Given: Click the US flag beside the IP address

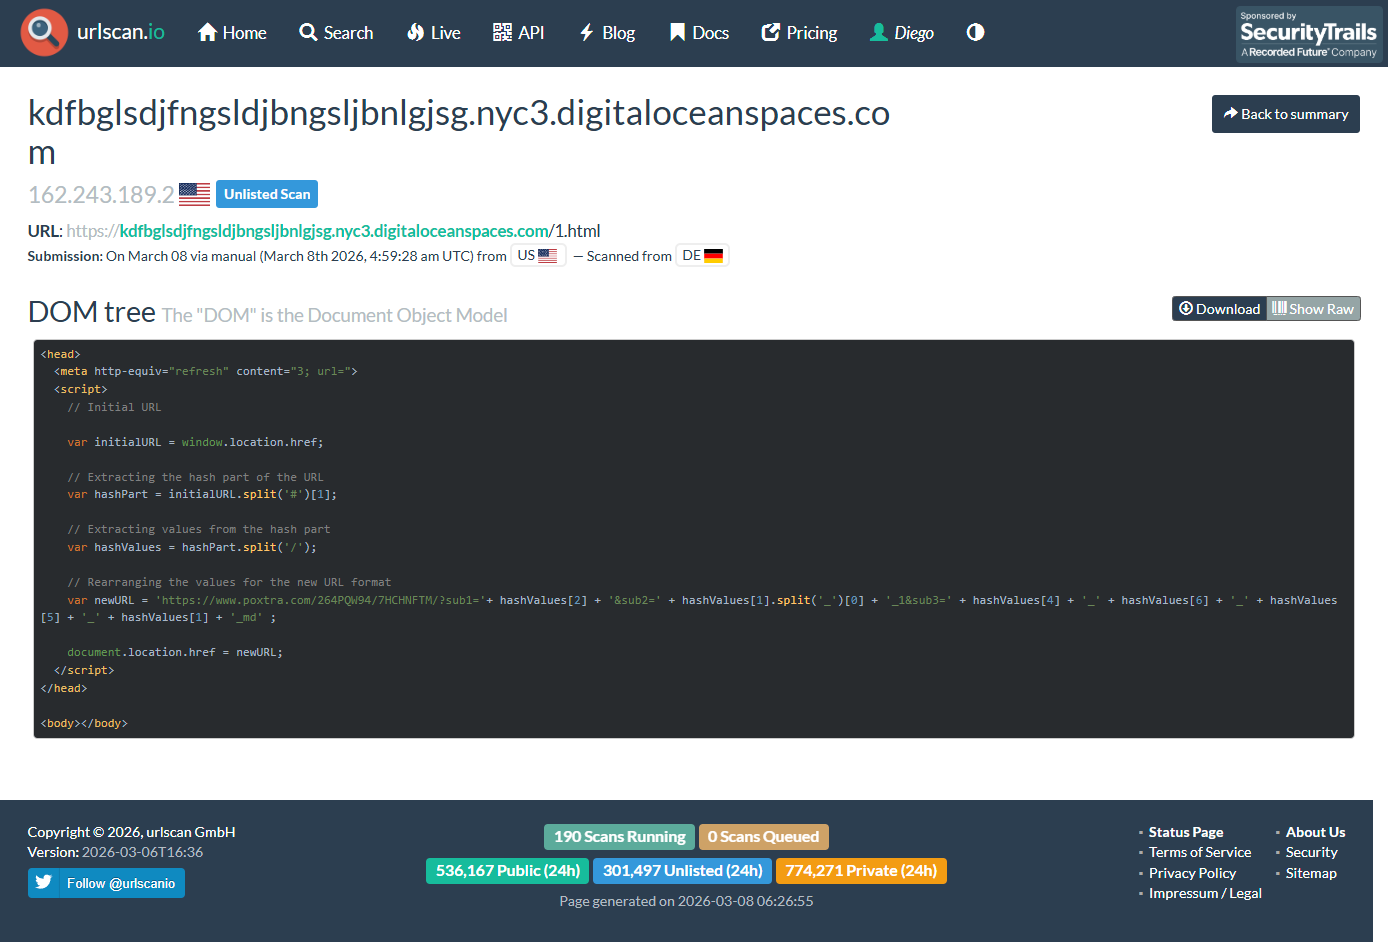Looking at the screenshot, I should (194, 193).
